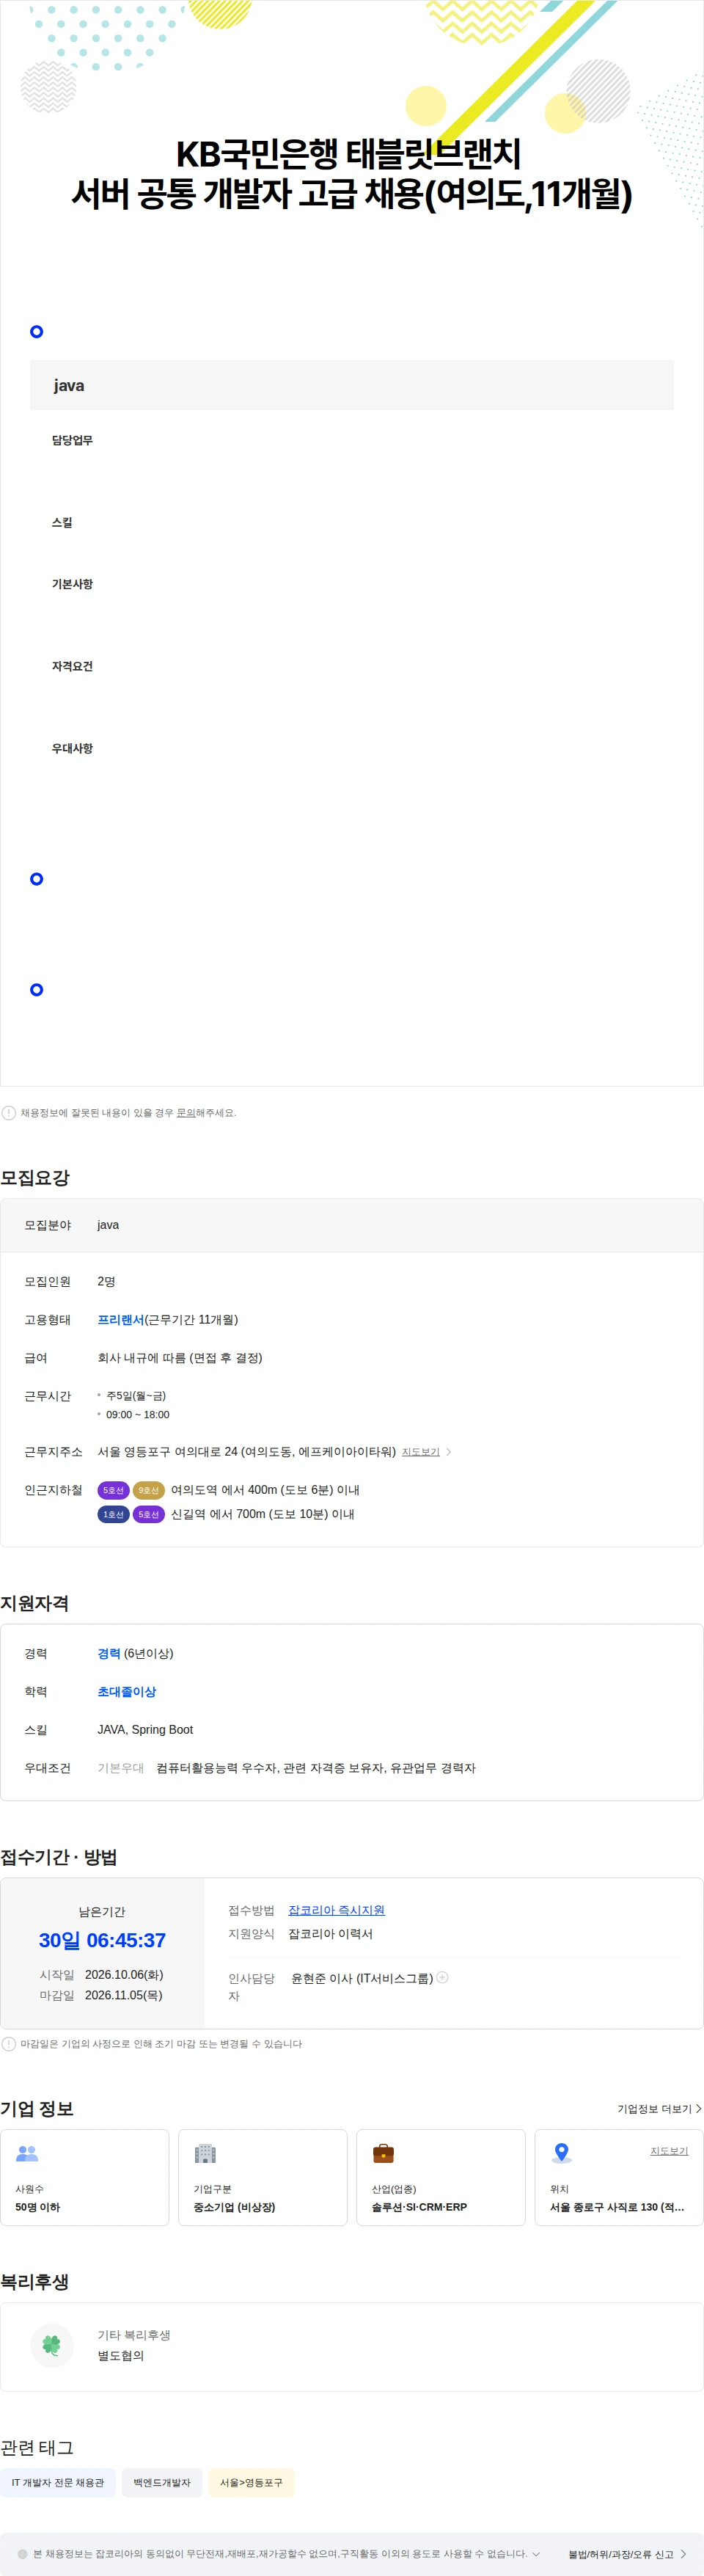
Task: Click the info icon beside 채용정보에 잘못된 내용
Action: [x=8, y=1113]
